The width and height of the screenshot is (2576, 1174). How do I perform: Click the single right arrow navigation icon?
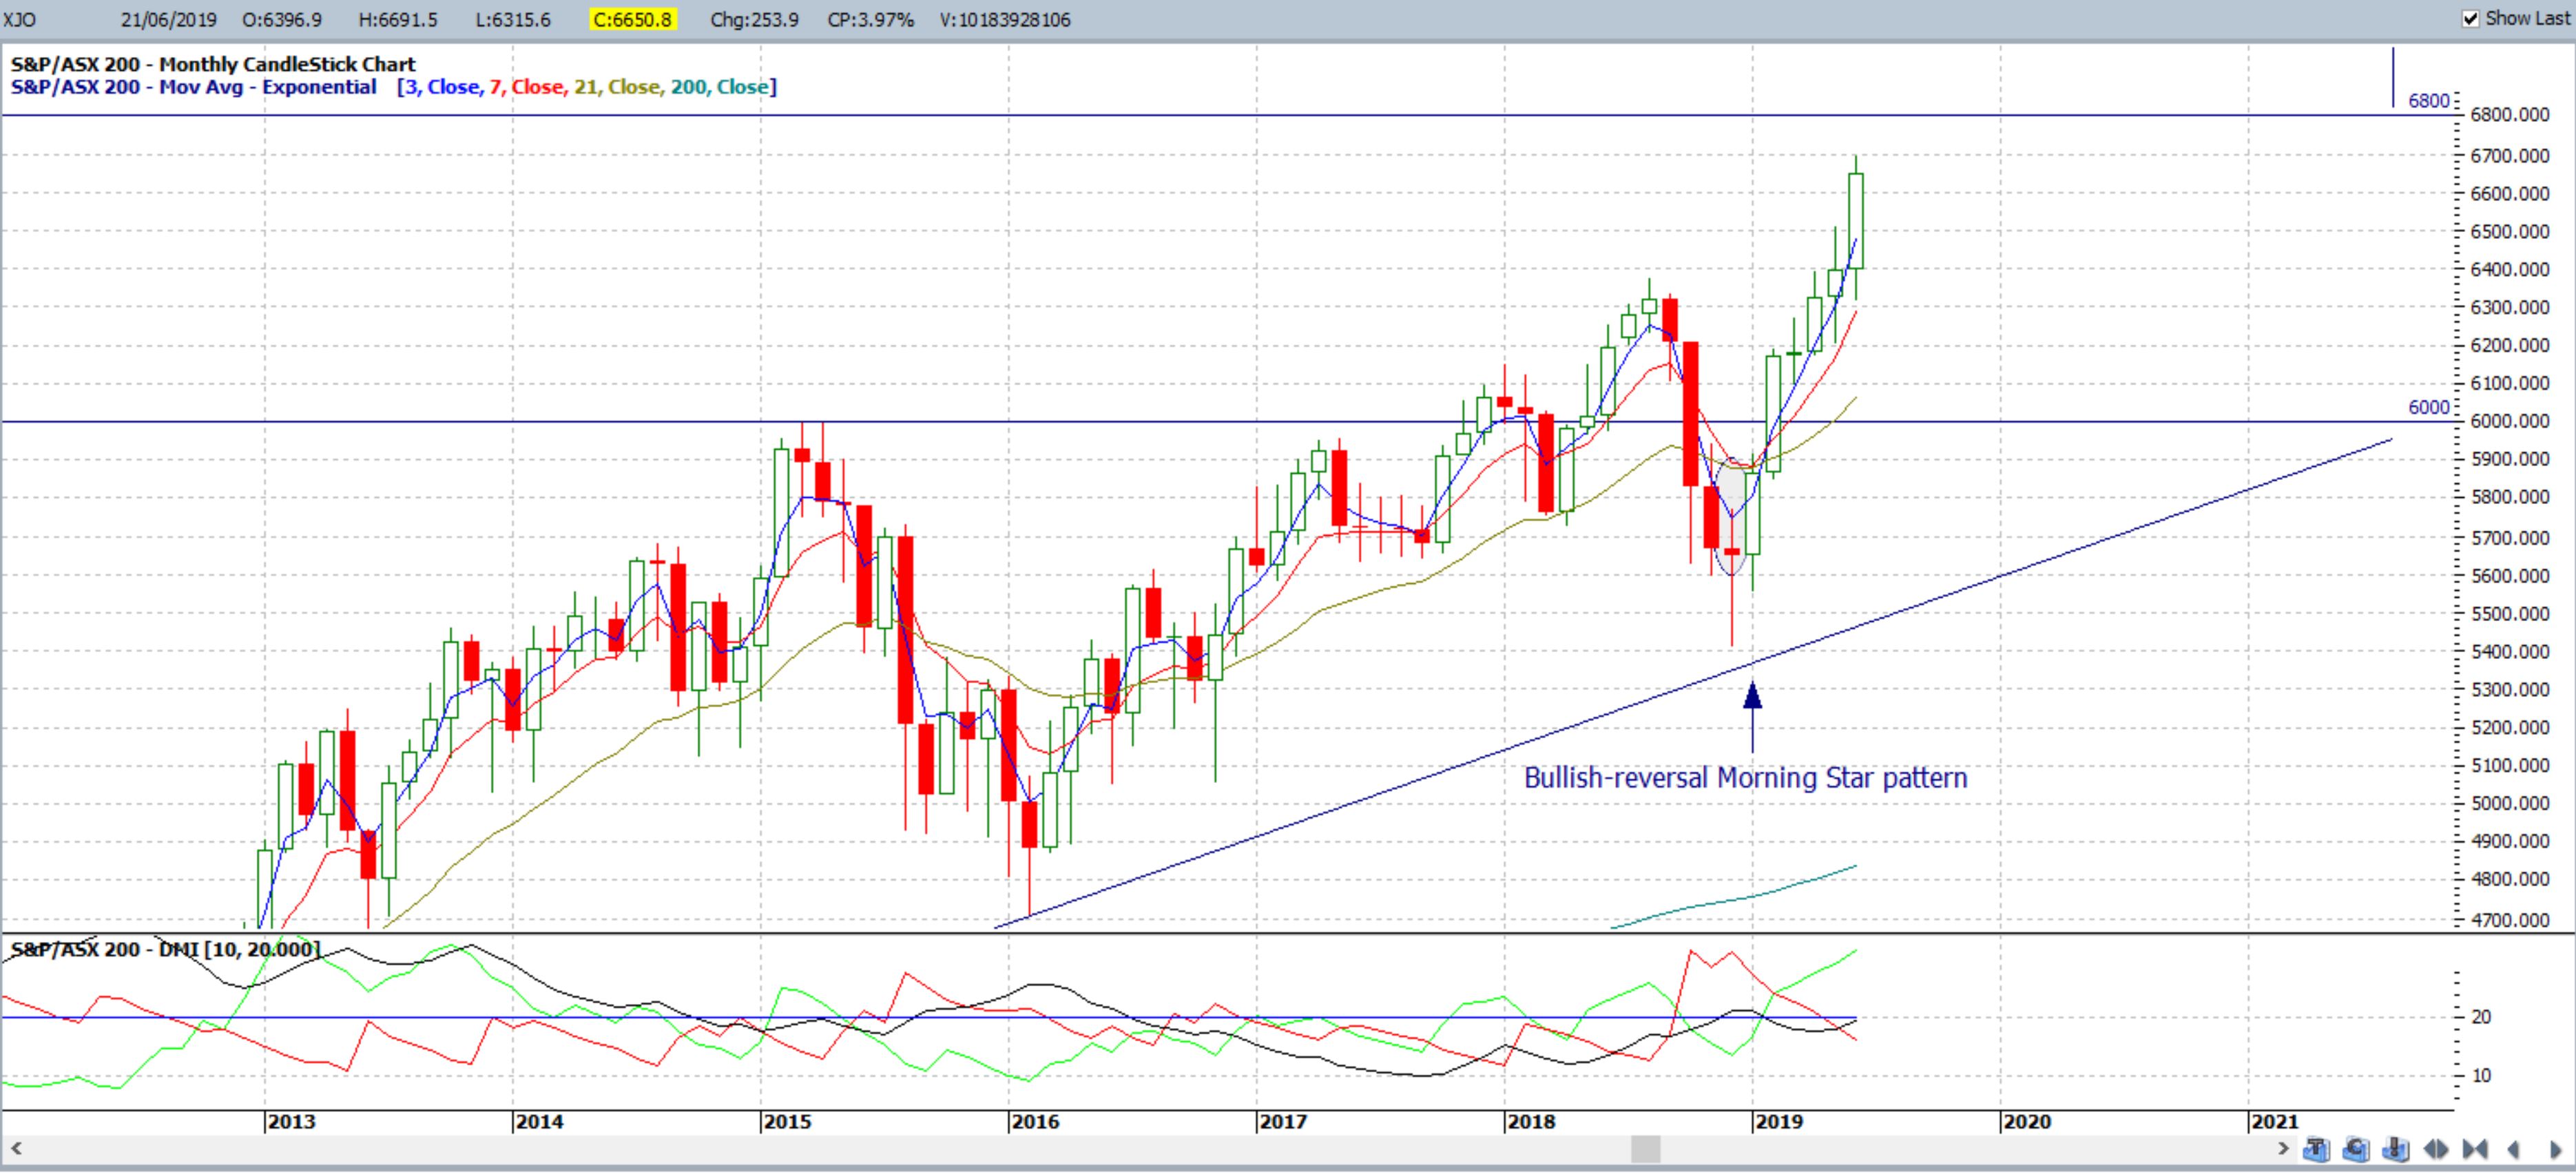(x=2556, y=1149)
